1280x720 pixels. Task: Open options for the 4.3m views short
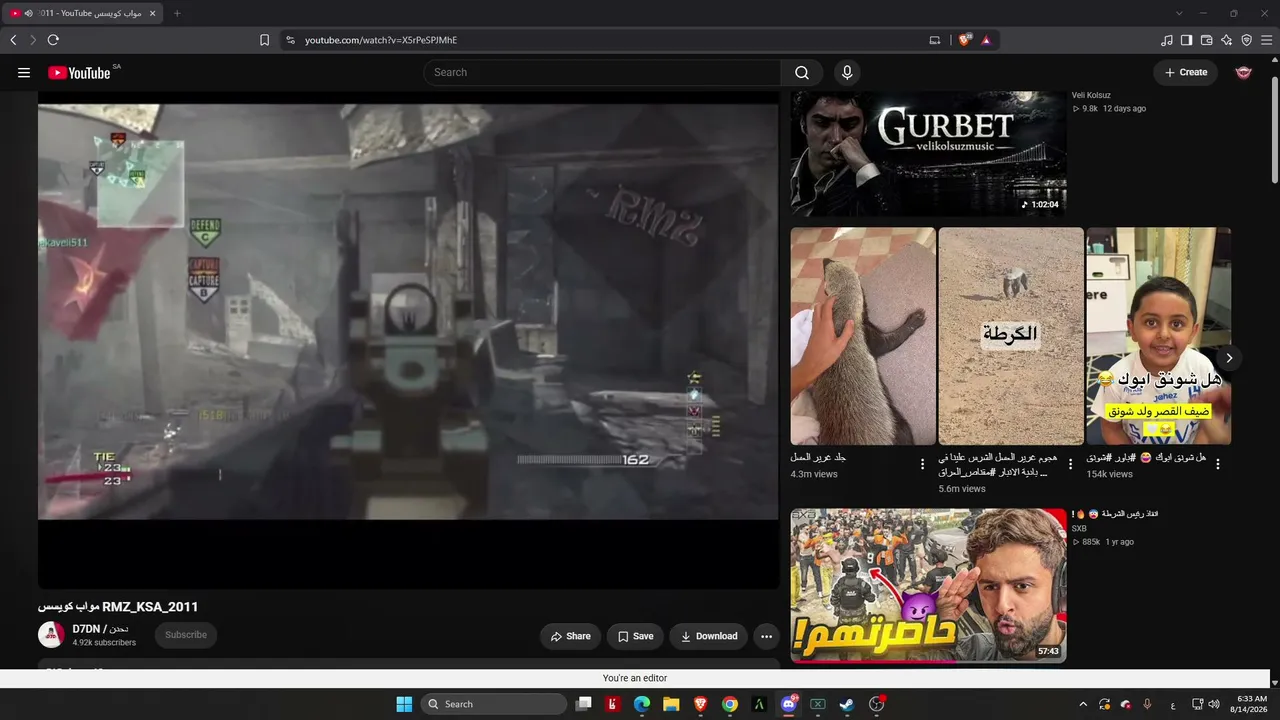(922, 464)
